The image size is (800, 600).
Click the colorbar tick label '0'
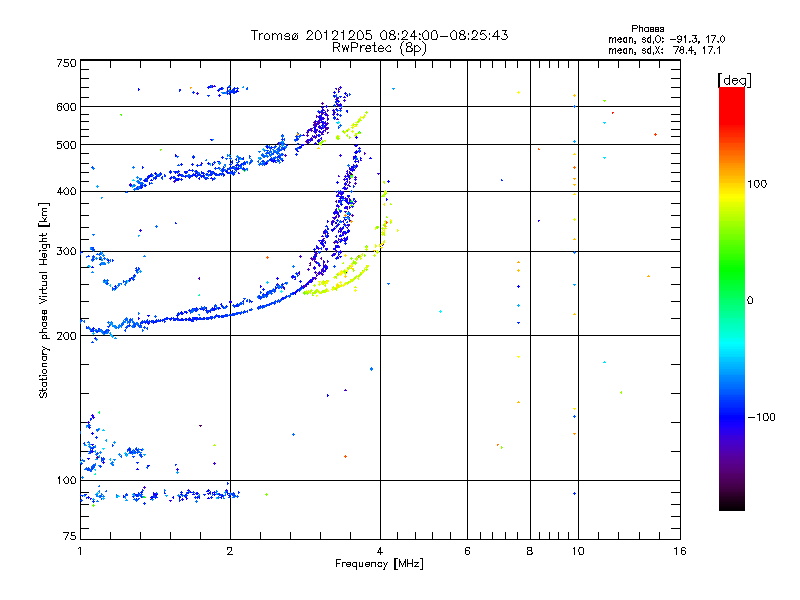tap(750, 301)
